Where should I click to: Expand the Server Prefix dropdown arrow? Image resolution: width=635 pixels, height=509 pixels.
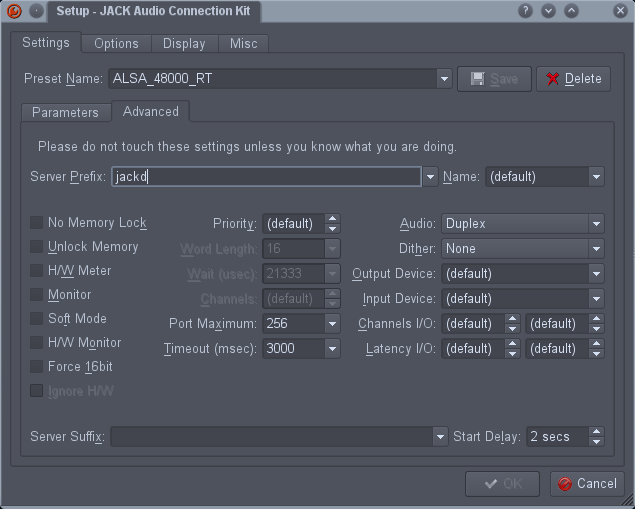coord(430,177)
